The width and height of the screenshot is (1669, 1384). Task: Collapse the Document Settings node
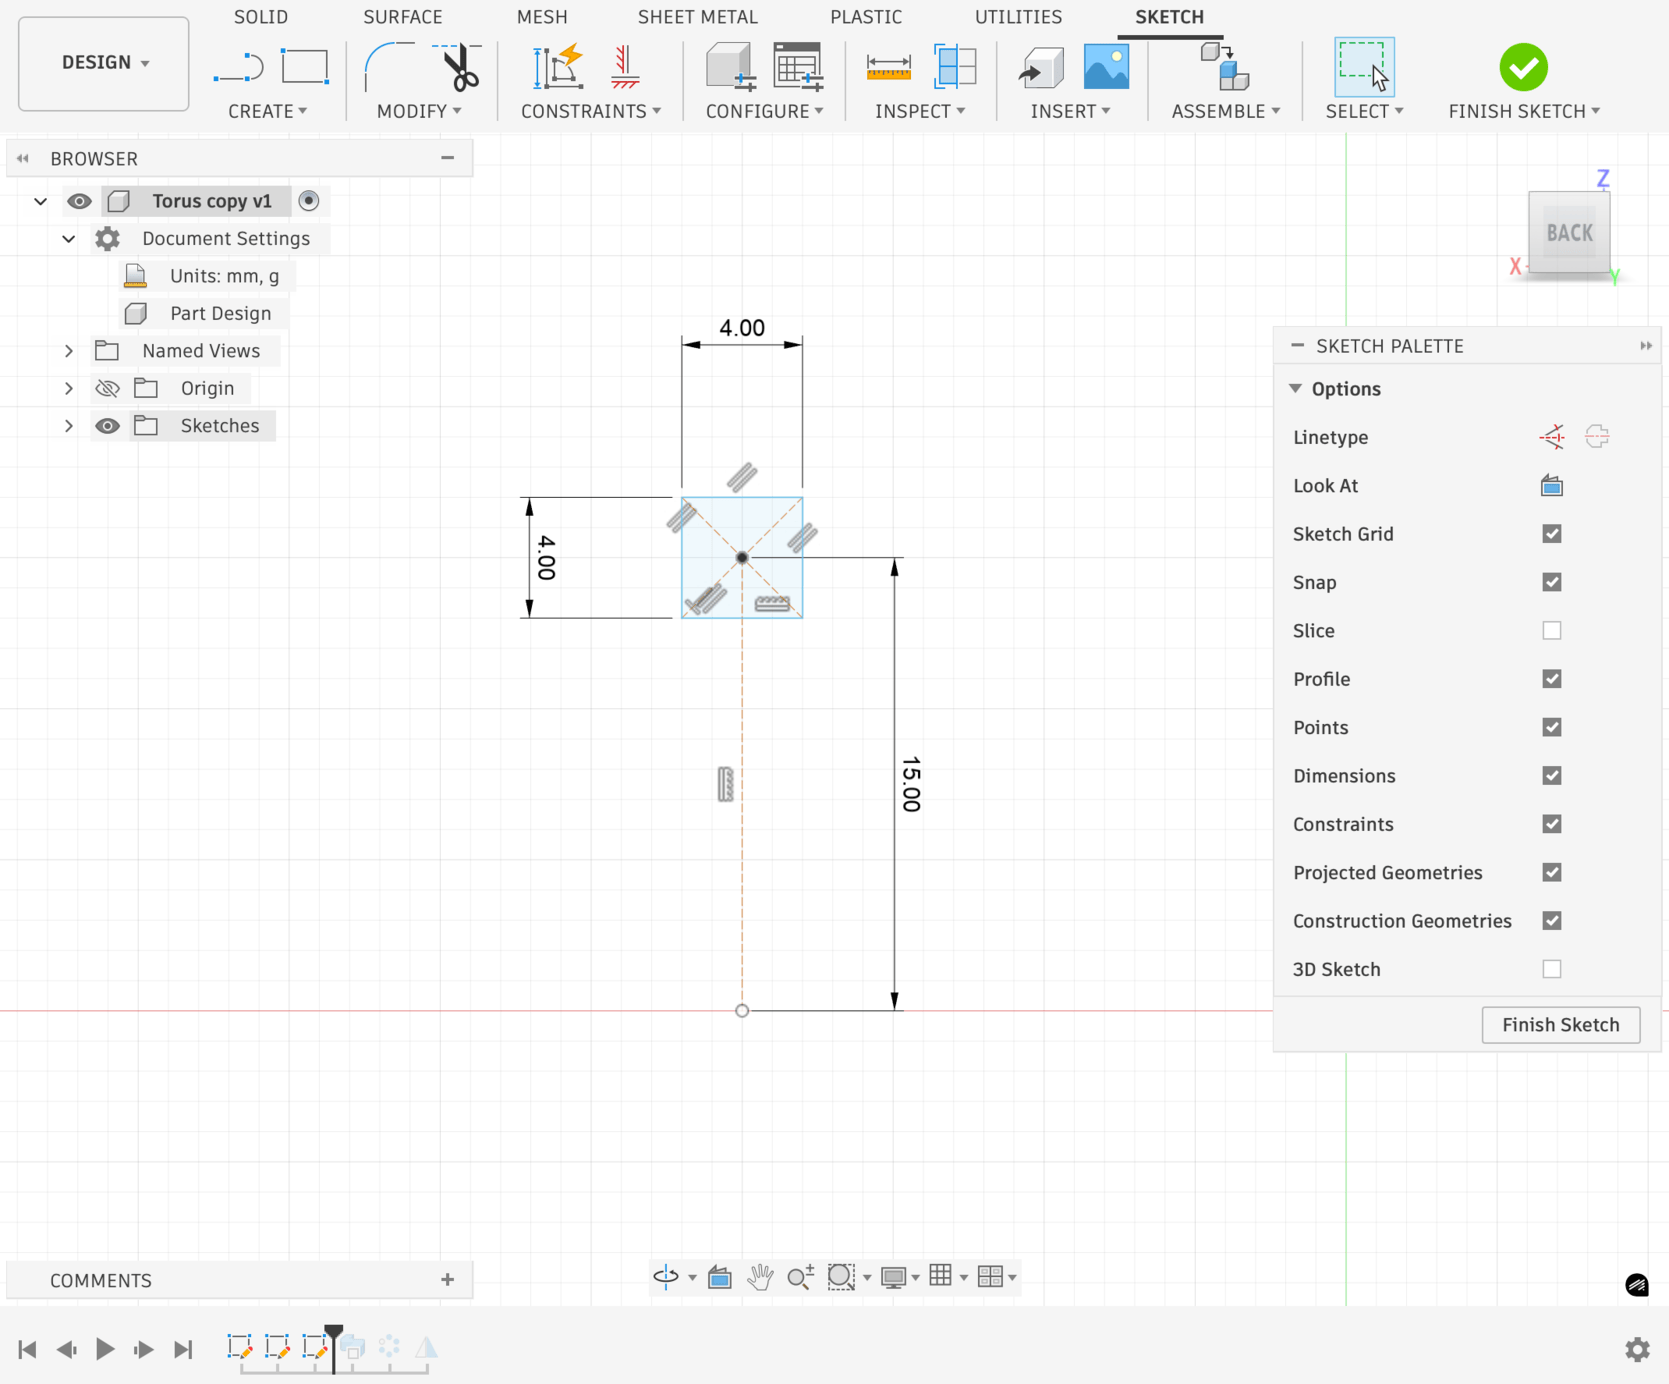(68, 239)
